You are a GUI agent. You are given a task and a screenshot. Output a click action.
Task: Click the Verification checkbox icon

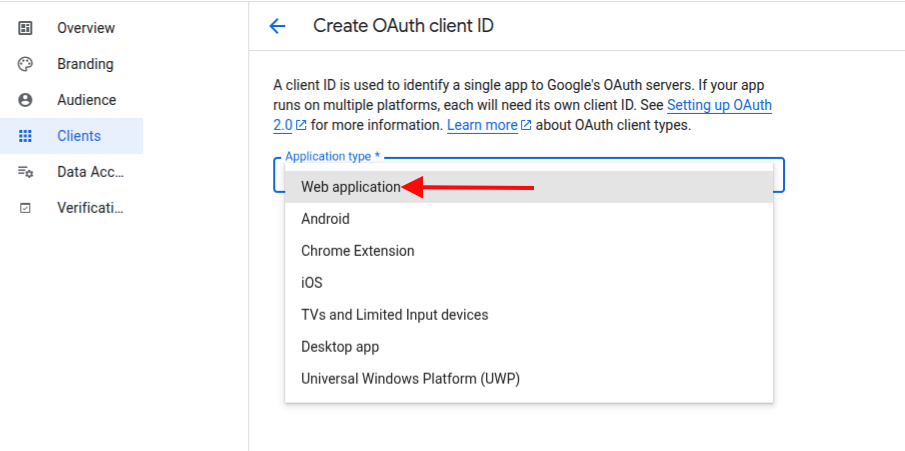(25, 208)
